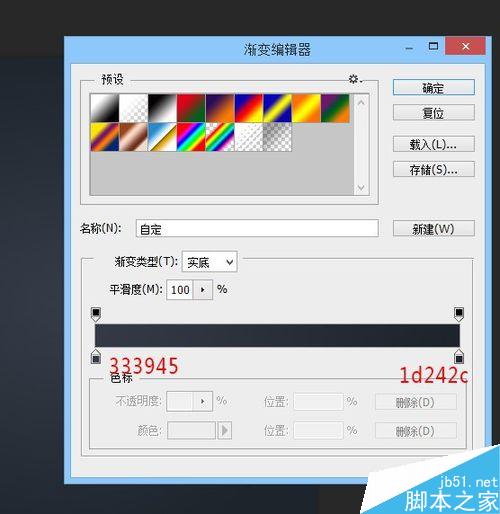The image size is (500, 514).
Task: Select the chrome gradient preset
Action: click(162, 137)
